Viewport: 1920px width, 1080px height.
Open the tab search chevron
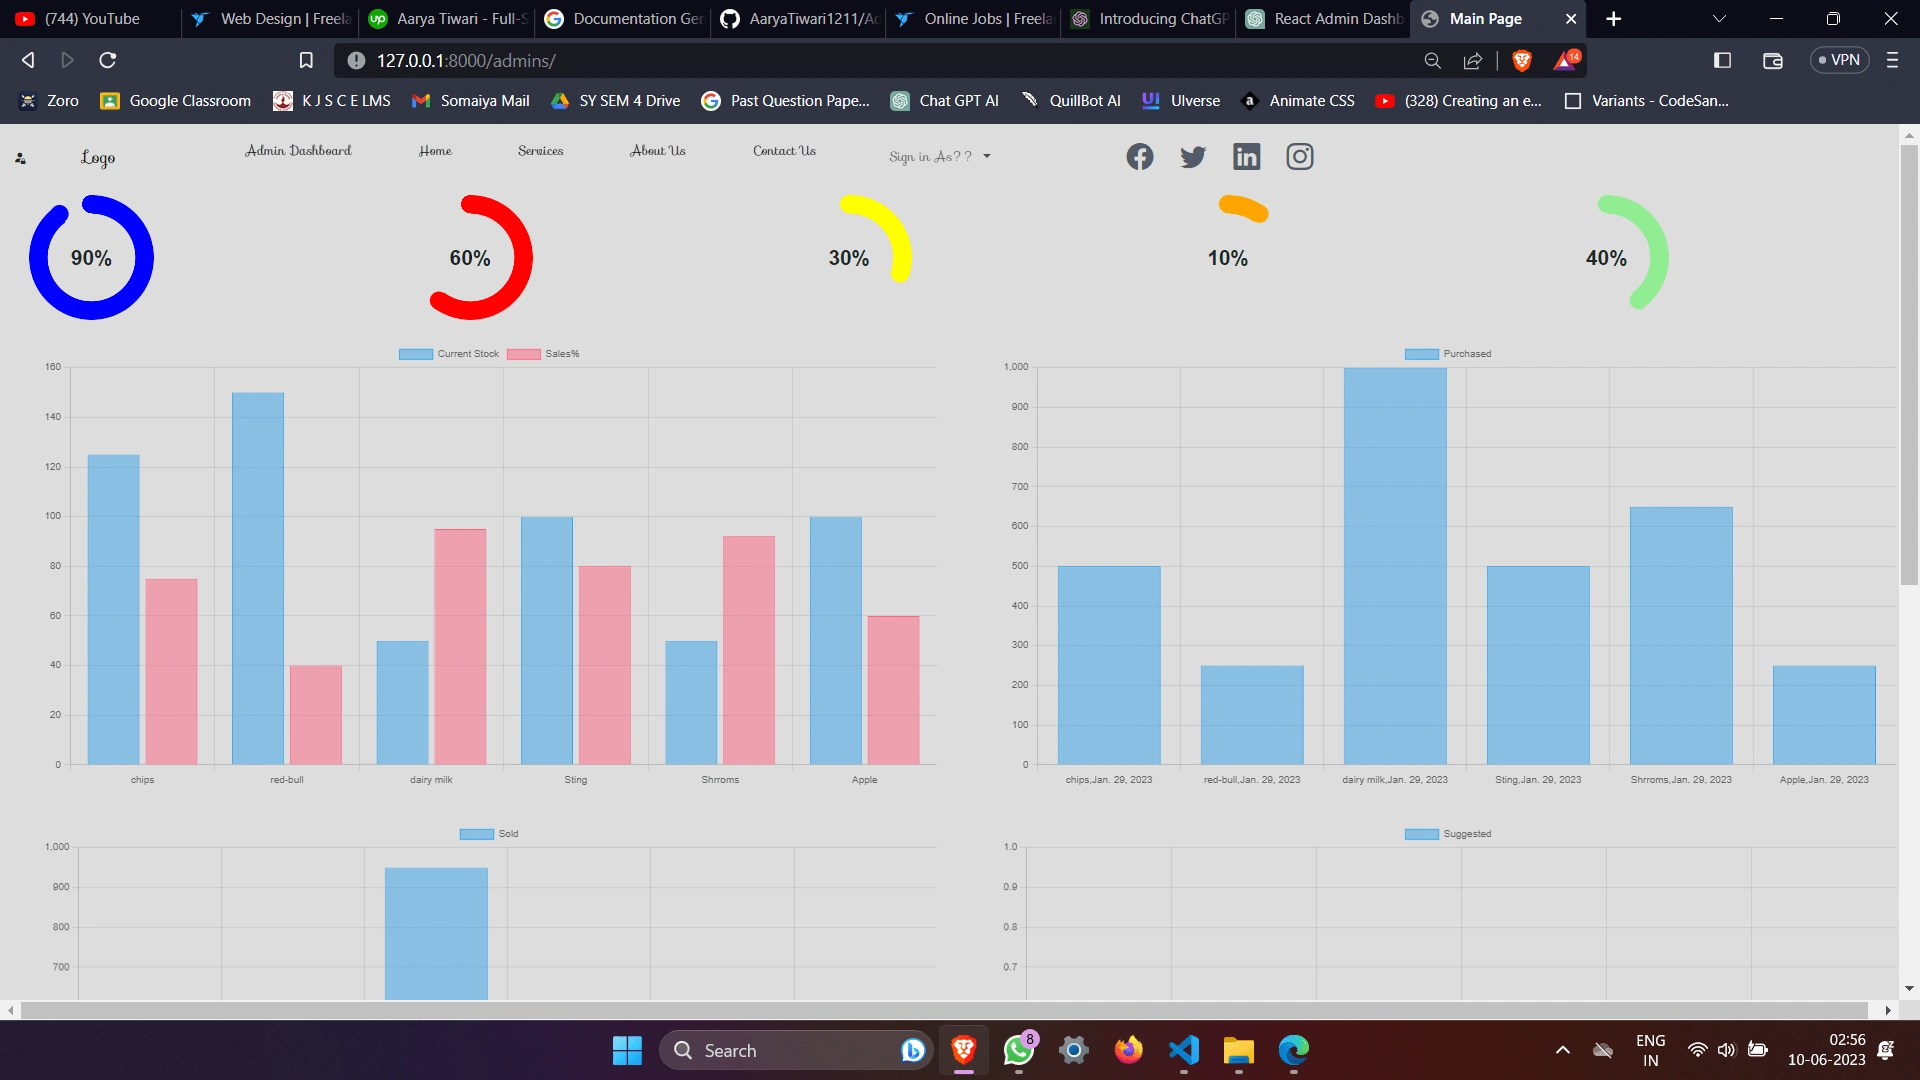tap(1719, 19)
